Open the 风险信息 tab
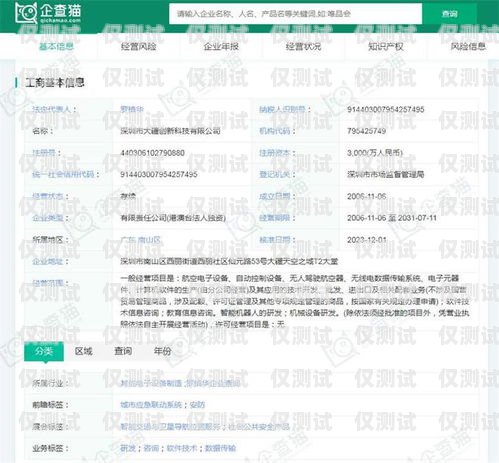 click(468, 46)
